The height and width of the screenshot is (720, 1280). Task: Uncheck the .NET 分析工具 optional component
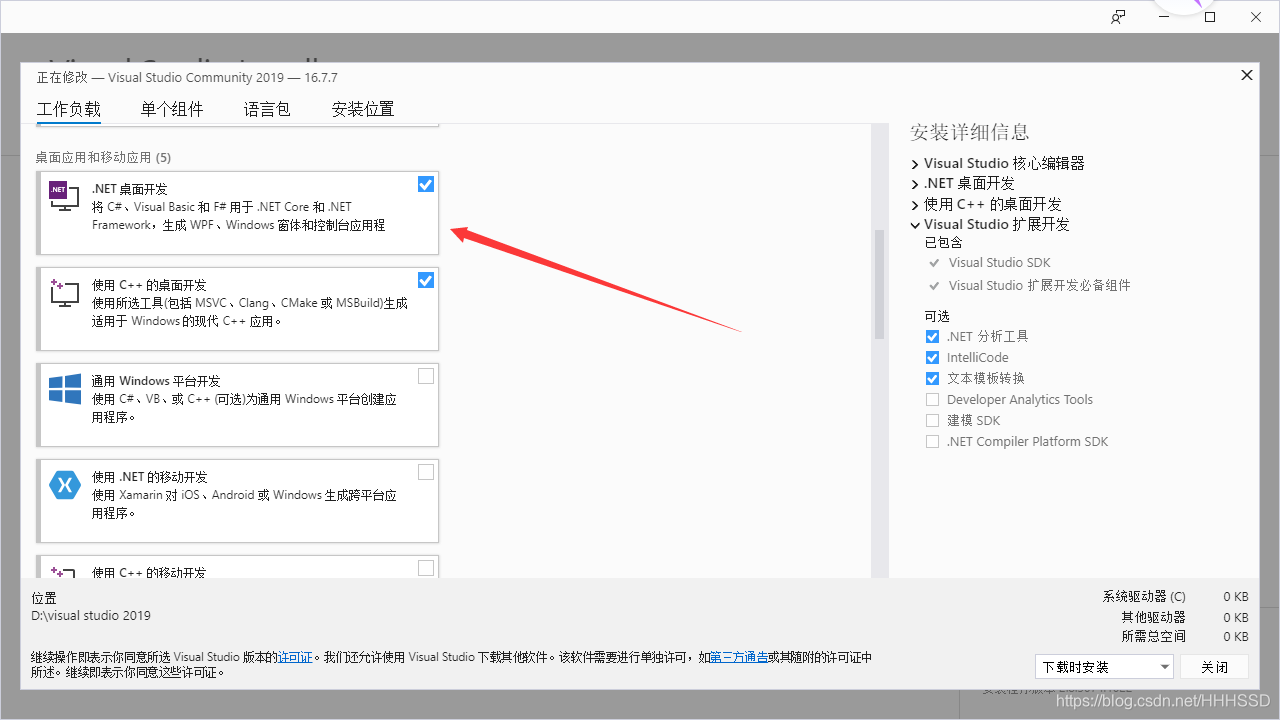932,336
